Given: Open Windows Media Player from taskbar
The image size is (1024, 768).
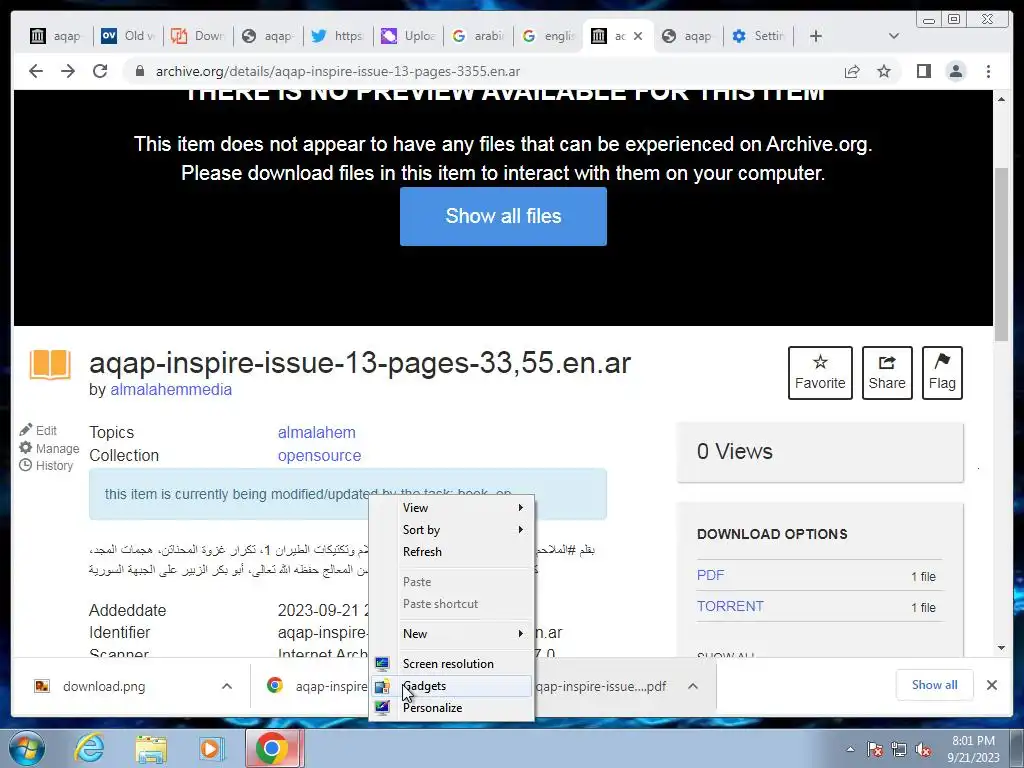Looking at the screenshot, I should pos(212,749).
